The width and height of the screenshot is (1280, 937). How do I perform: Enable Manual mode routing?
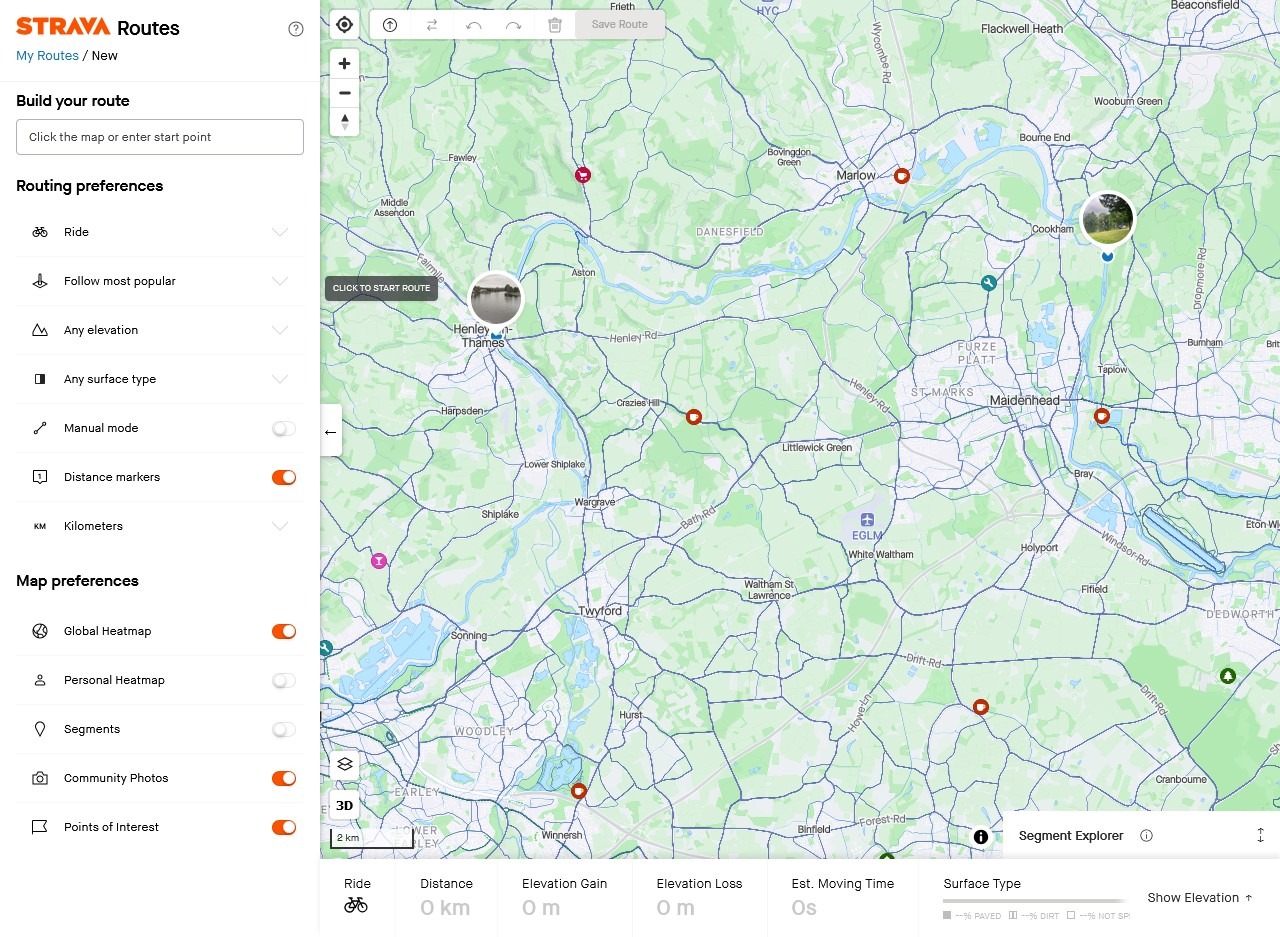(283, 427)
